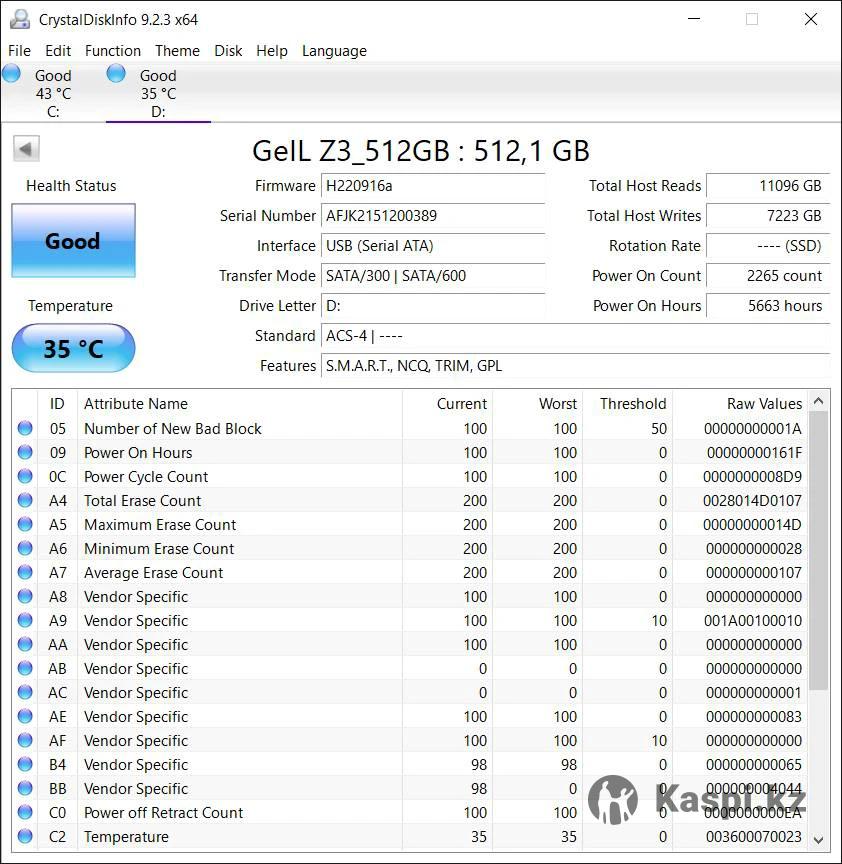Click status orb of Number of New Bad Block row
Viewport: 842px width, 864px height.
[25, 428]
